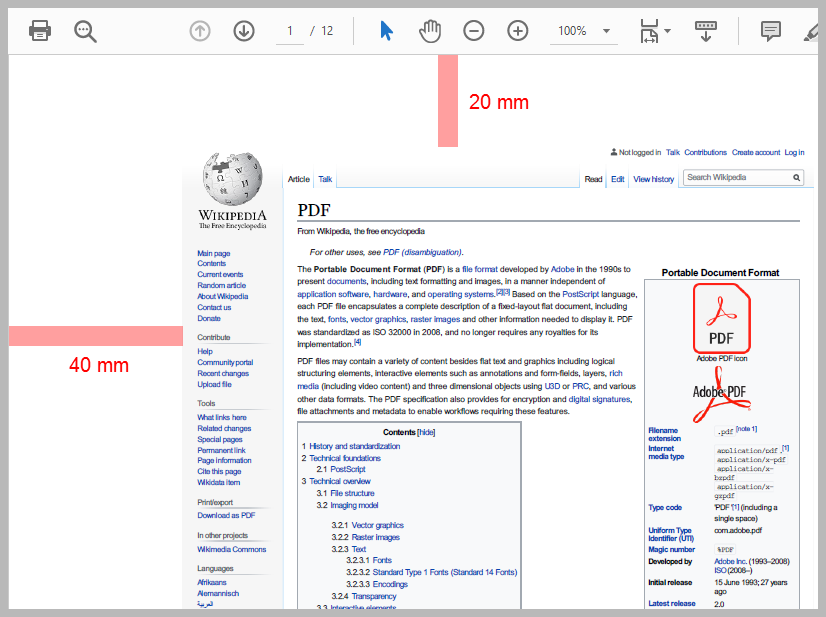Click the Upload file link

(214, 385)
